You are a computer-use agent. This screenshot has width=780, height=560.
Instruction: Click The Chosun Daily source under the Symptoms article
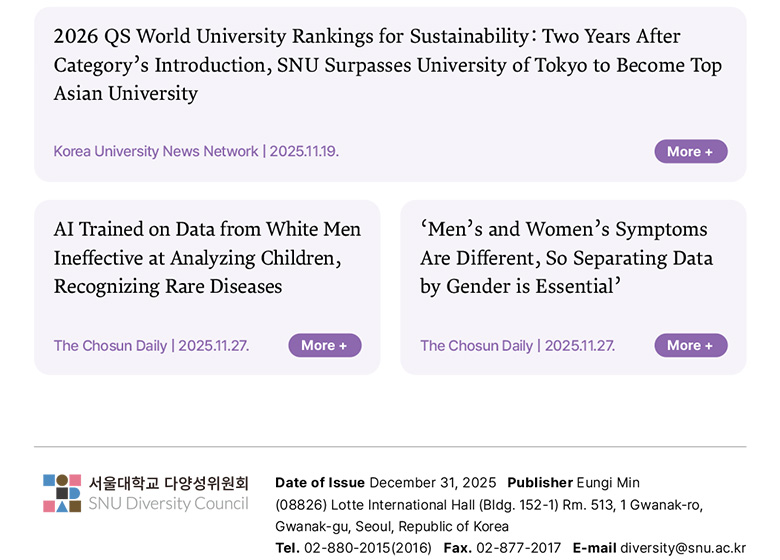pos(517,346)
